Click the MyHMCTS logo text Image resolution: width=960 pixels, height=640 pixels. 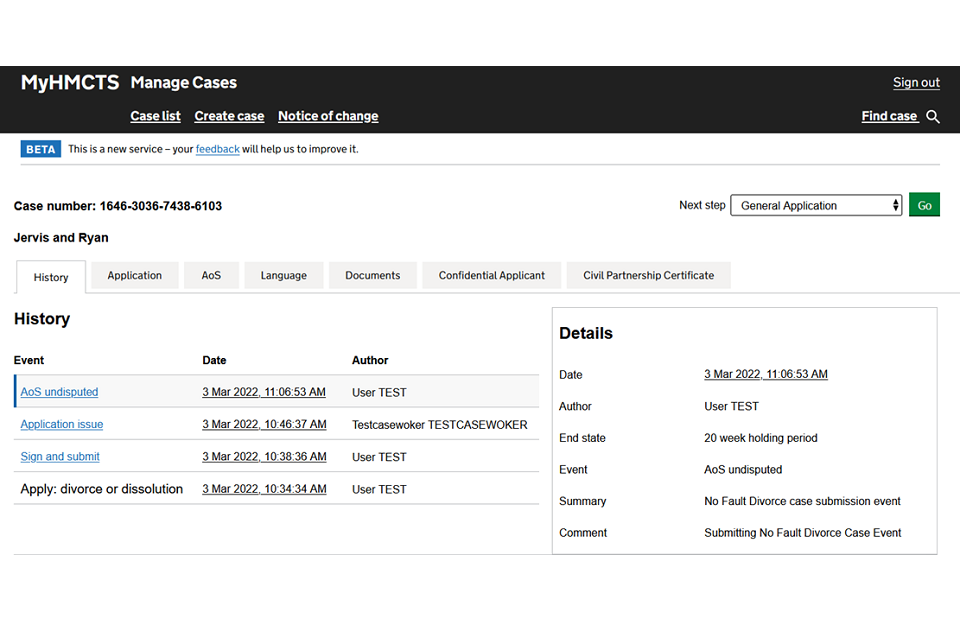[70, 83]
